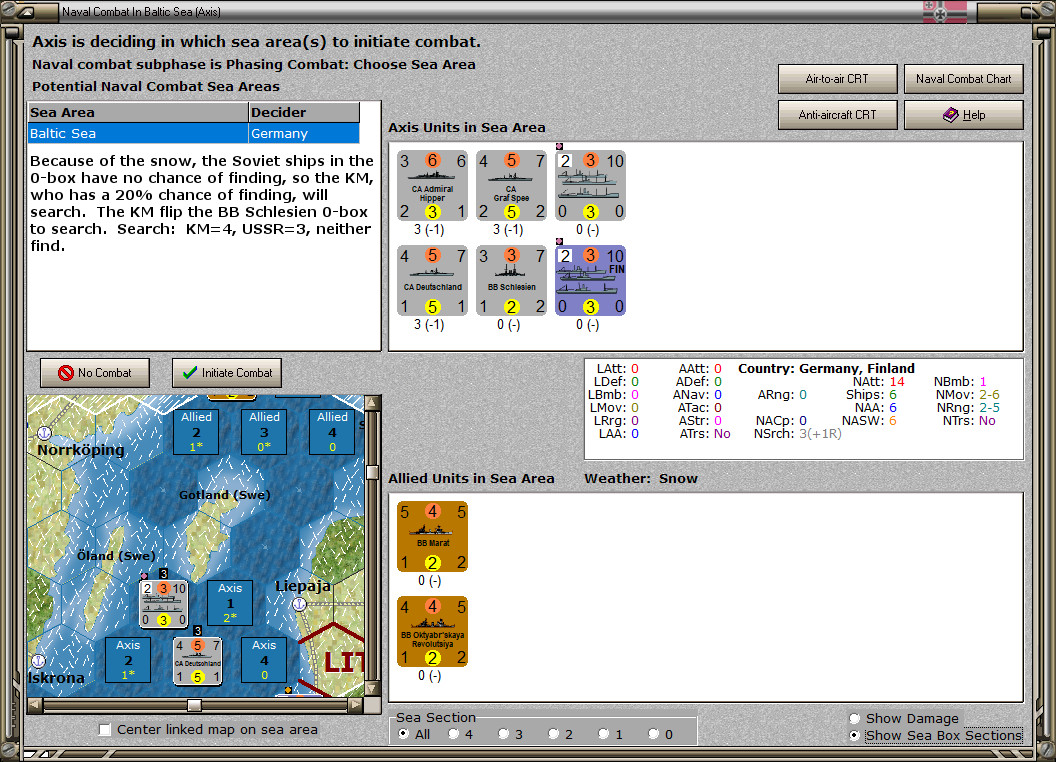The height and width of the screenshot is (762, 1056).
Task: Select the Baltic Sea row
Action: coord(194,133)
